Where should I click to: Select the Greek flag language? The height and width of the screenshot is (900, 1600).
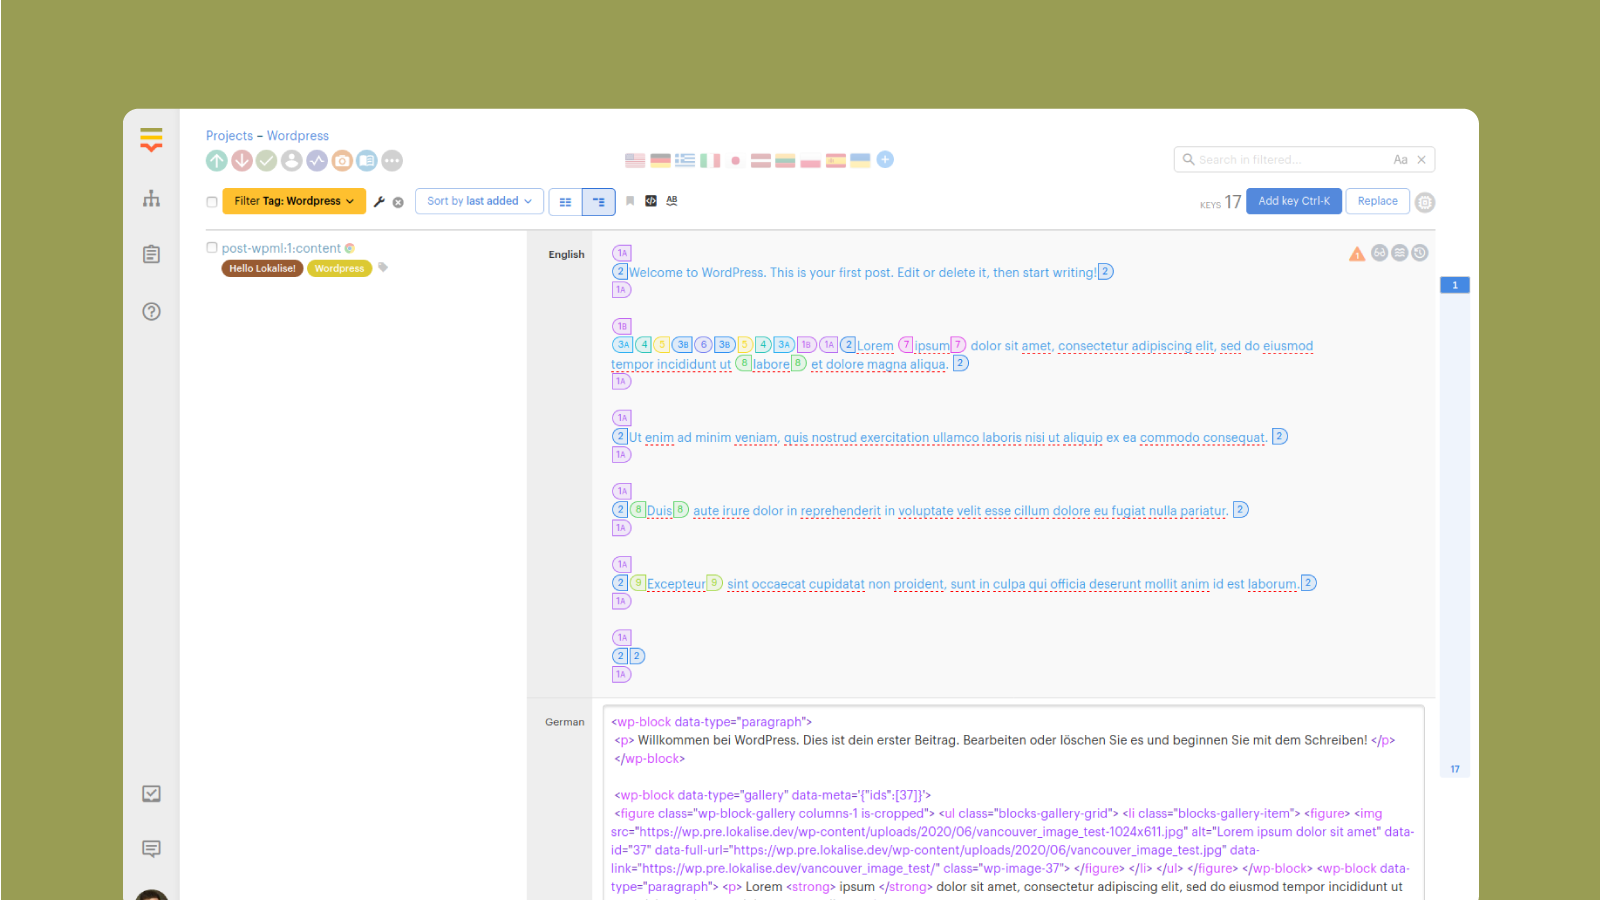685,160
